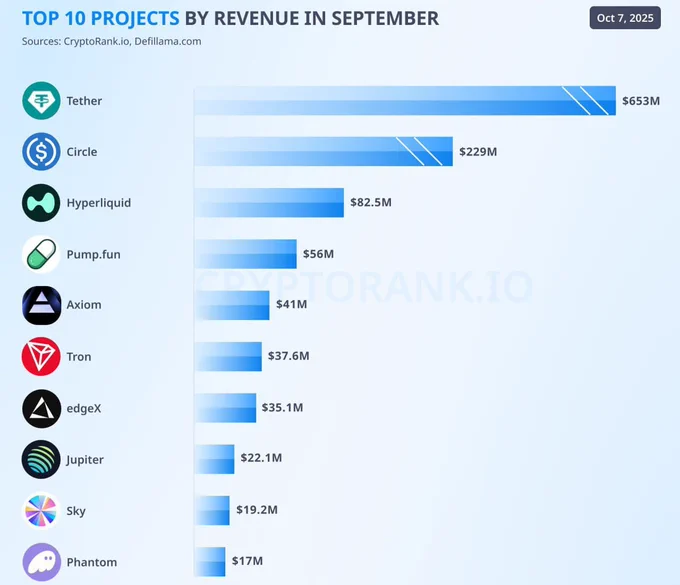The image size is (680, 585).
Task: Click the "$37.6M" value label
Action: 288,356
